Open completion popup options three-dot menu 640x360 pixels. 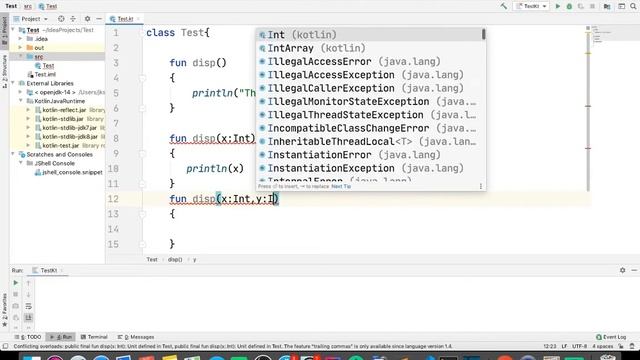coord(480,187)
